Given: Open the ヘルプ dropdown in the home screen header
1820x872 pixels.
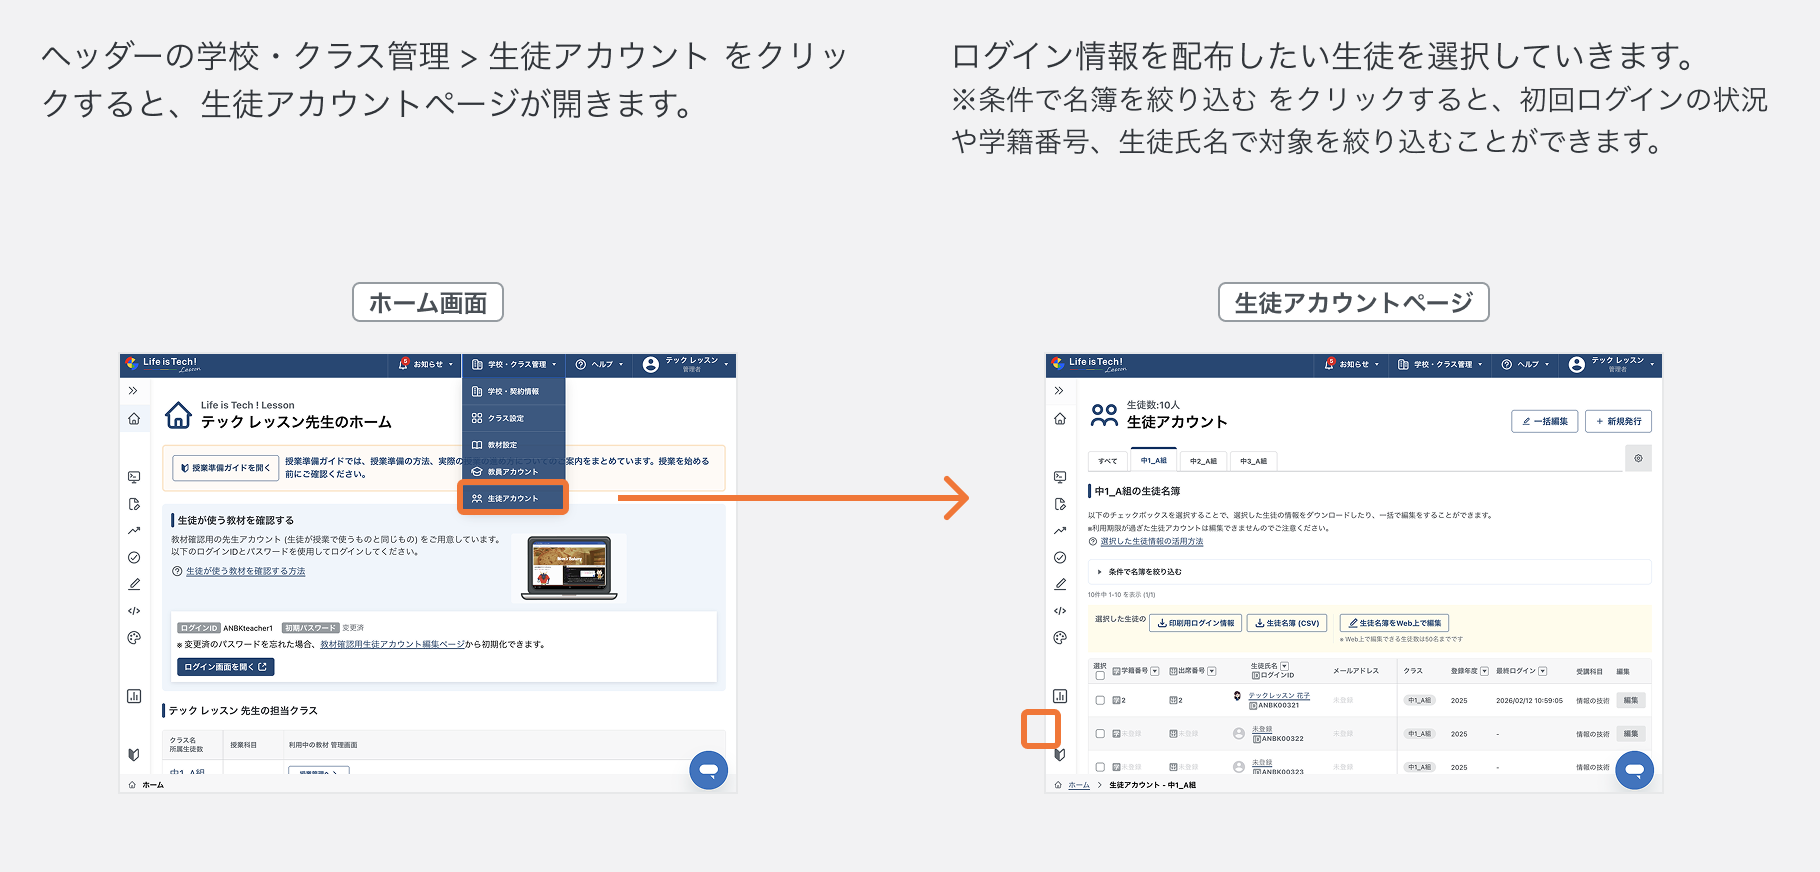Looking at the screenshot, I should 599,365.
